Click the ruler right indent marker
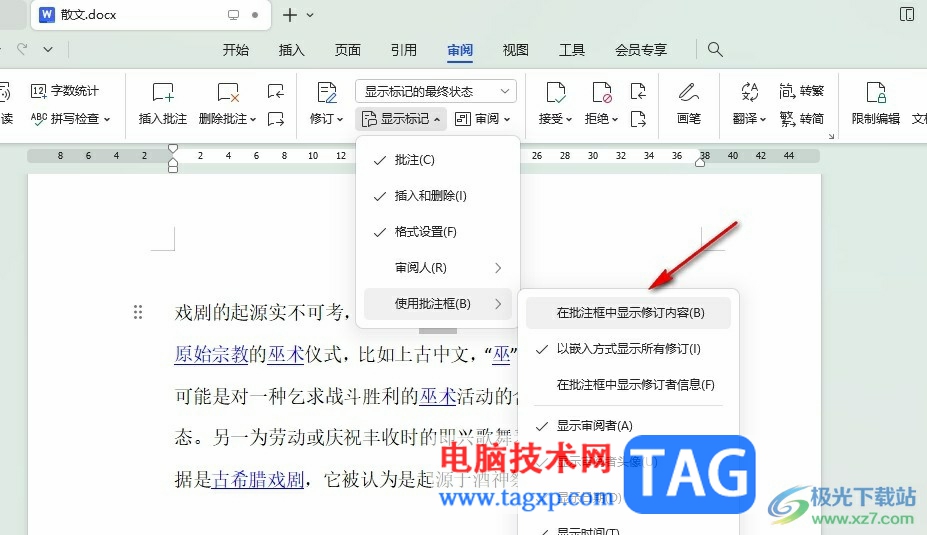The width and height of the screenshot is (927, 535). (700, 162)
